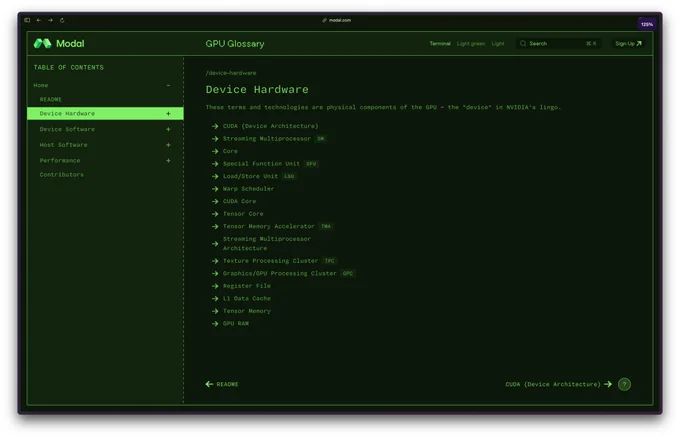Switch to the Light theme
This screenshot has height=438, width=680.
(x=498, y=43)
